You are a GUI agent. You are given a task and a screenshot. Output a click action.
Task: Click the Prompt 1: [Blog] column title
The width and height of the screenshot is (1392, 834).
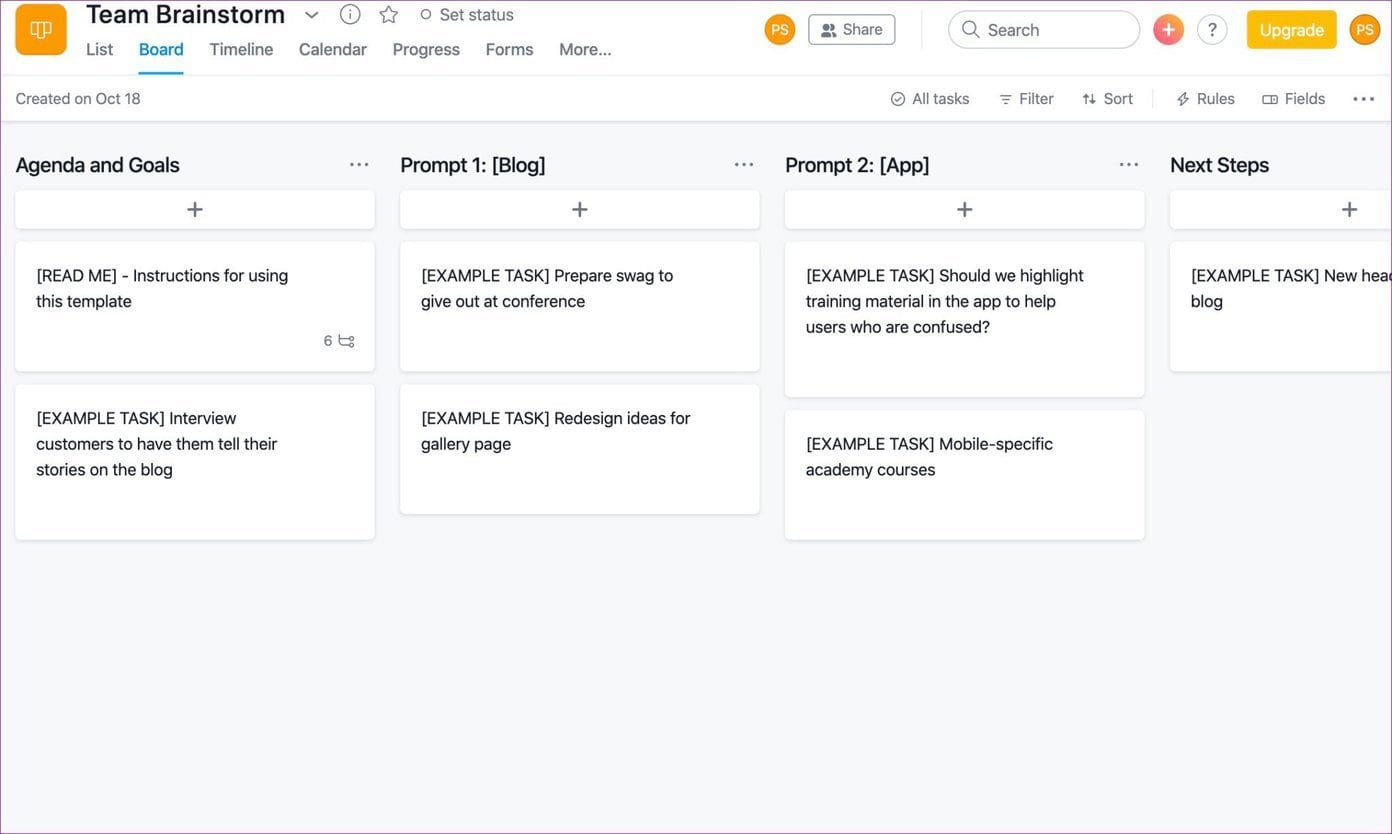pyautogui.click(x=473, y=165)
